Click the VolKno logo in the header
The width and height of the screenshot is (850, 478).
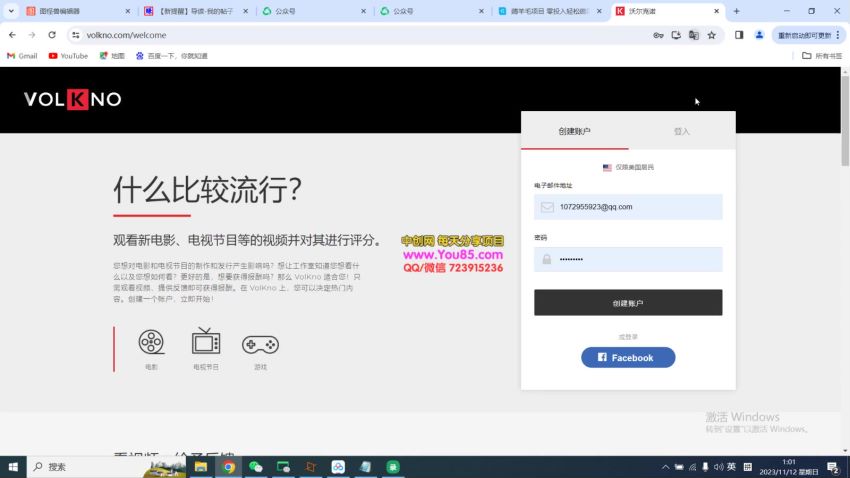tap(72, 99)
